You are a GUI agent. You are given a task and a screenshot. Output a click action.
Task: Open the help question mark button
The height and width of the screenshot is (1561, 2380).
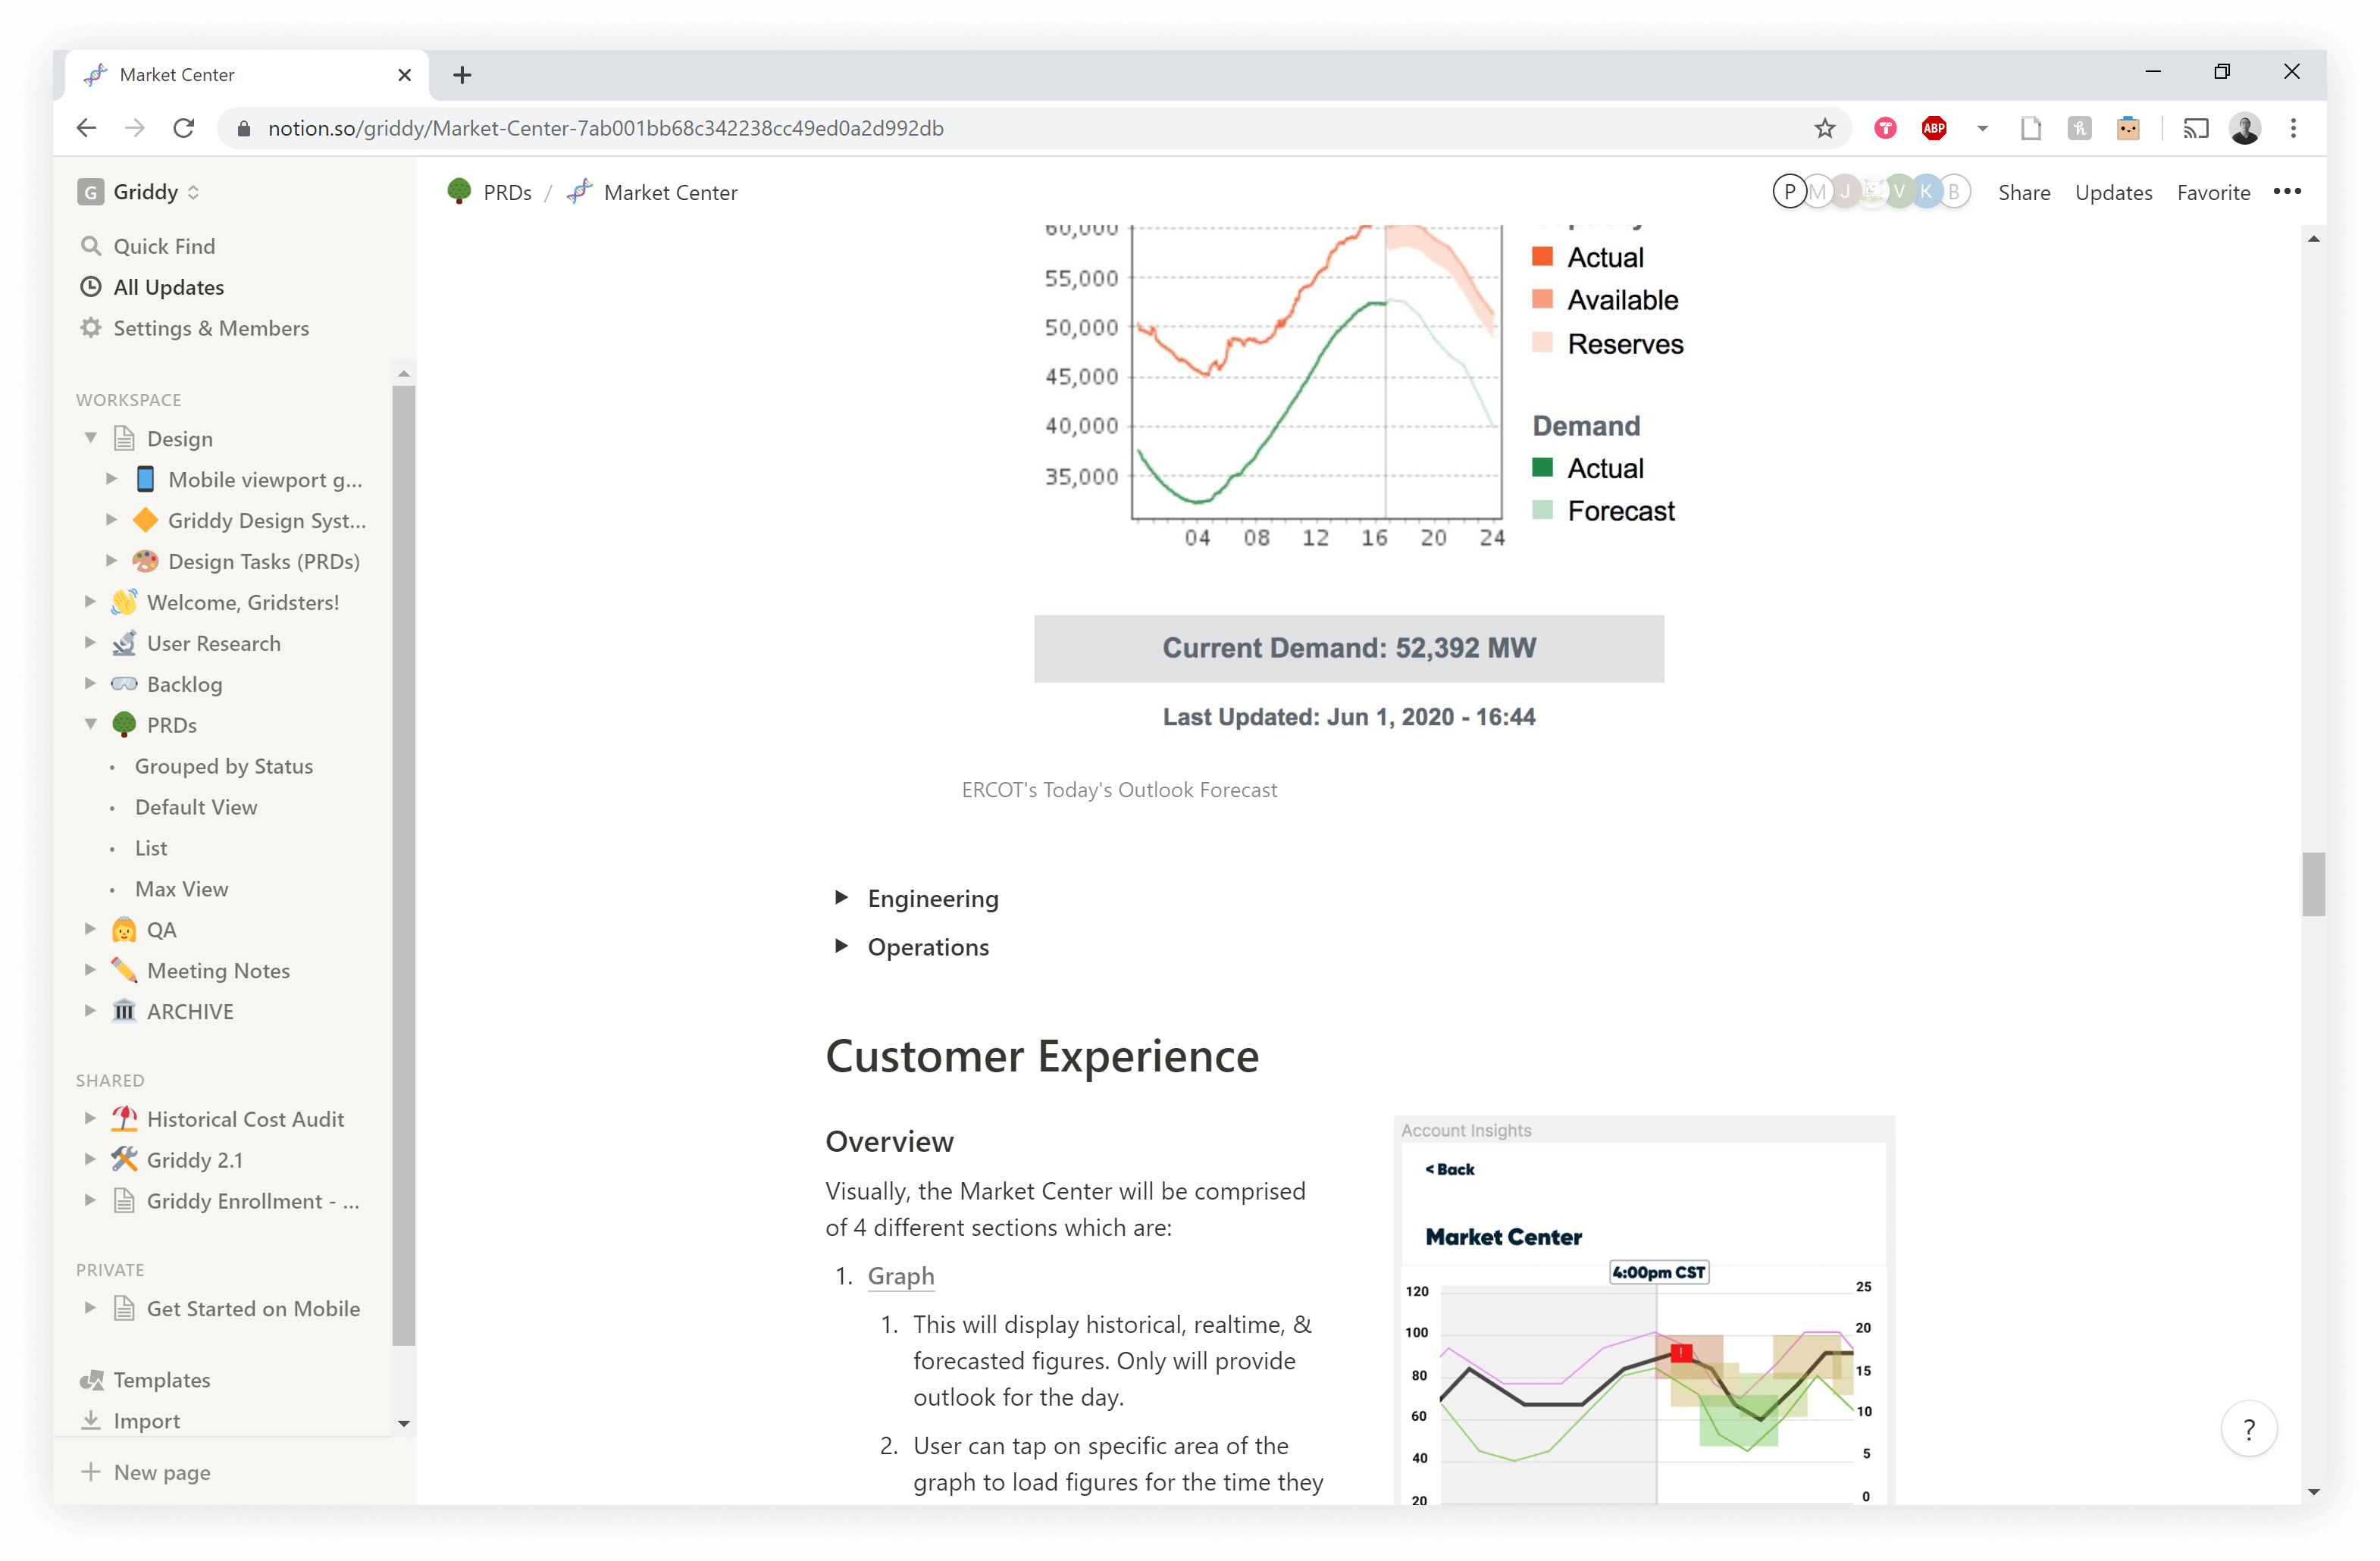[x=2248, y=1428]
